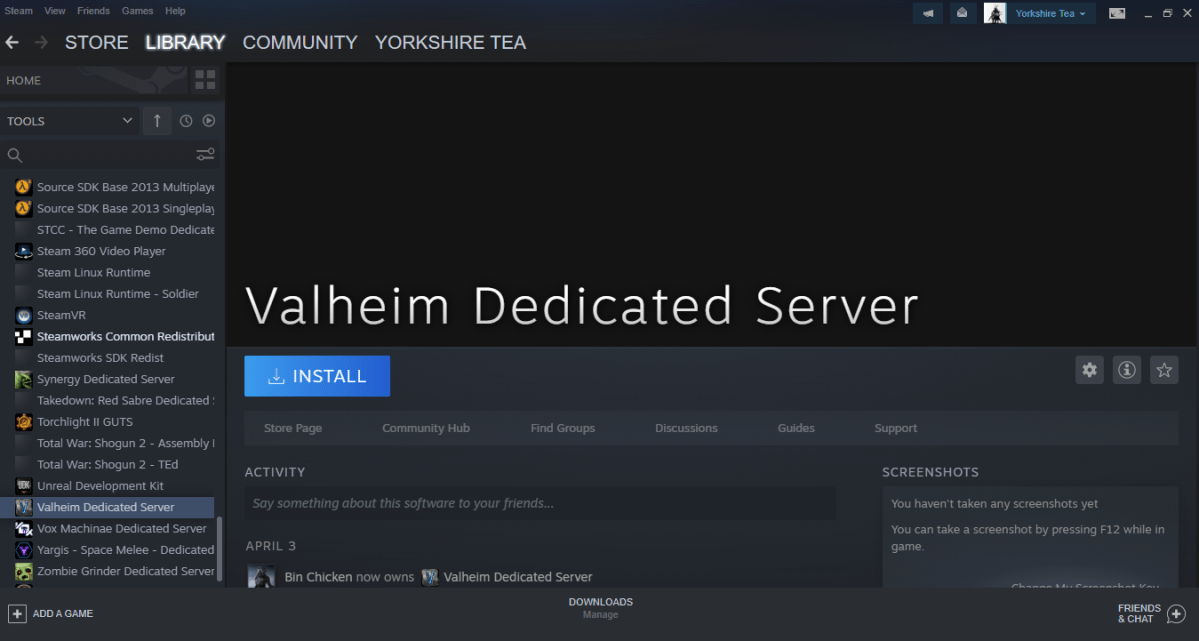The image size is (1199, 641).
Task: Click the library search input field
Action: click(x=109, y=155)
